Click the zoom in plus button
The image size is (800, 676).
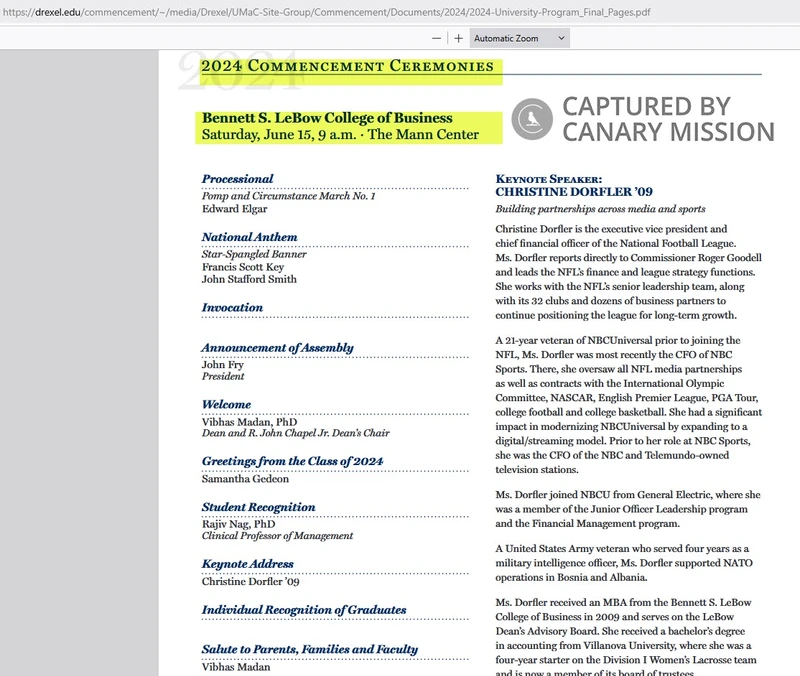tap(458, 38)
